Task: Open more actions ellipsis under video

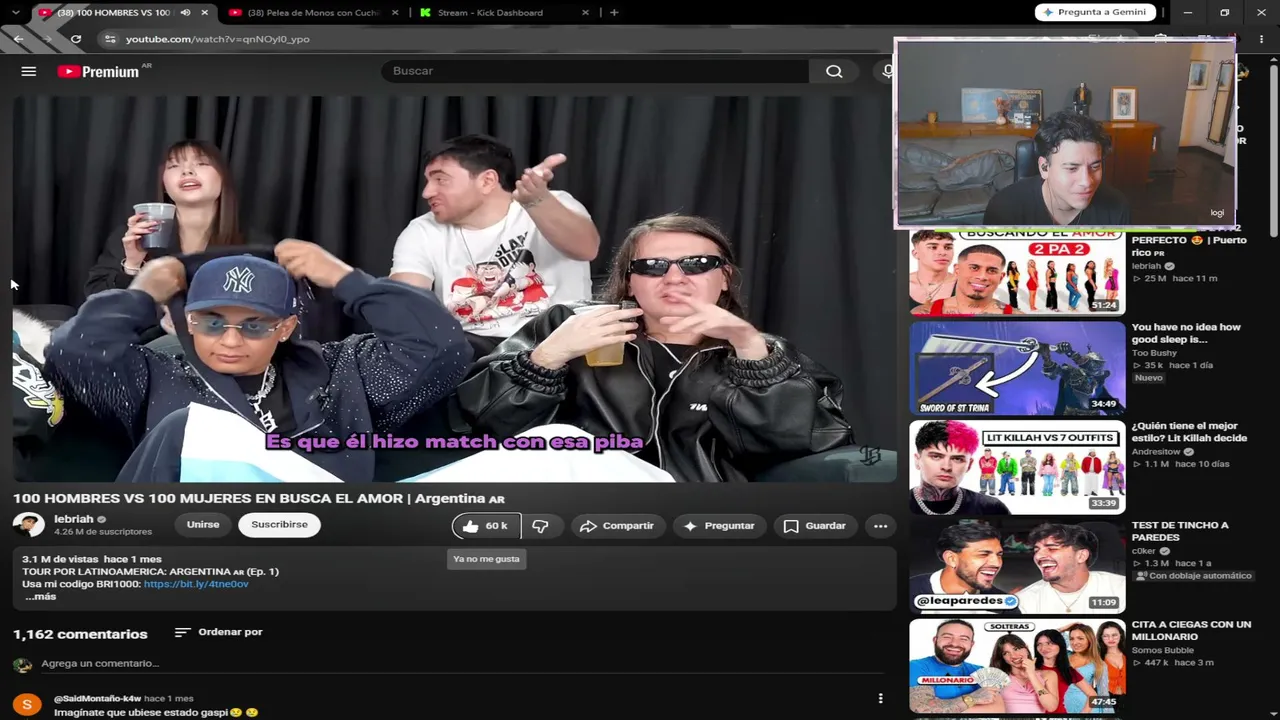Action: tap(880, 526)
